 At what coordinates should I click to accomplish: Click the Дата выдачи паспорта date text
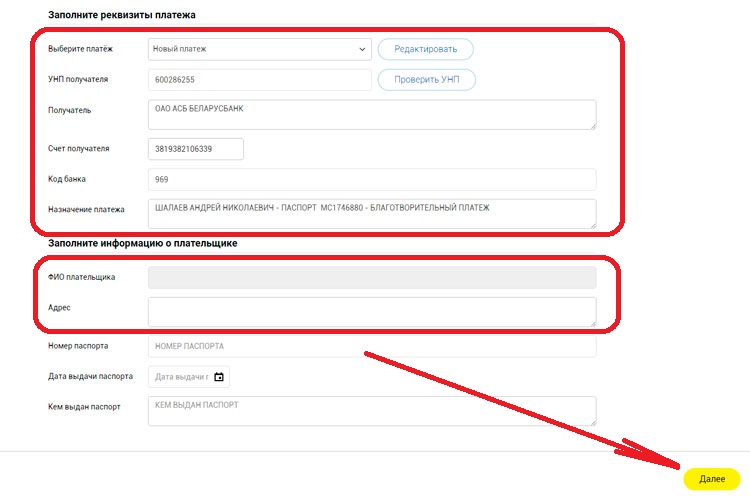click(x=180, y=377)
